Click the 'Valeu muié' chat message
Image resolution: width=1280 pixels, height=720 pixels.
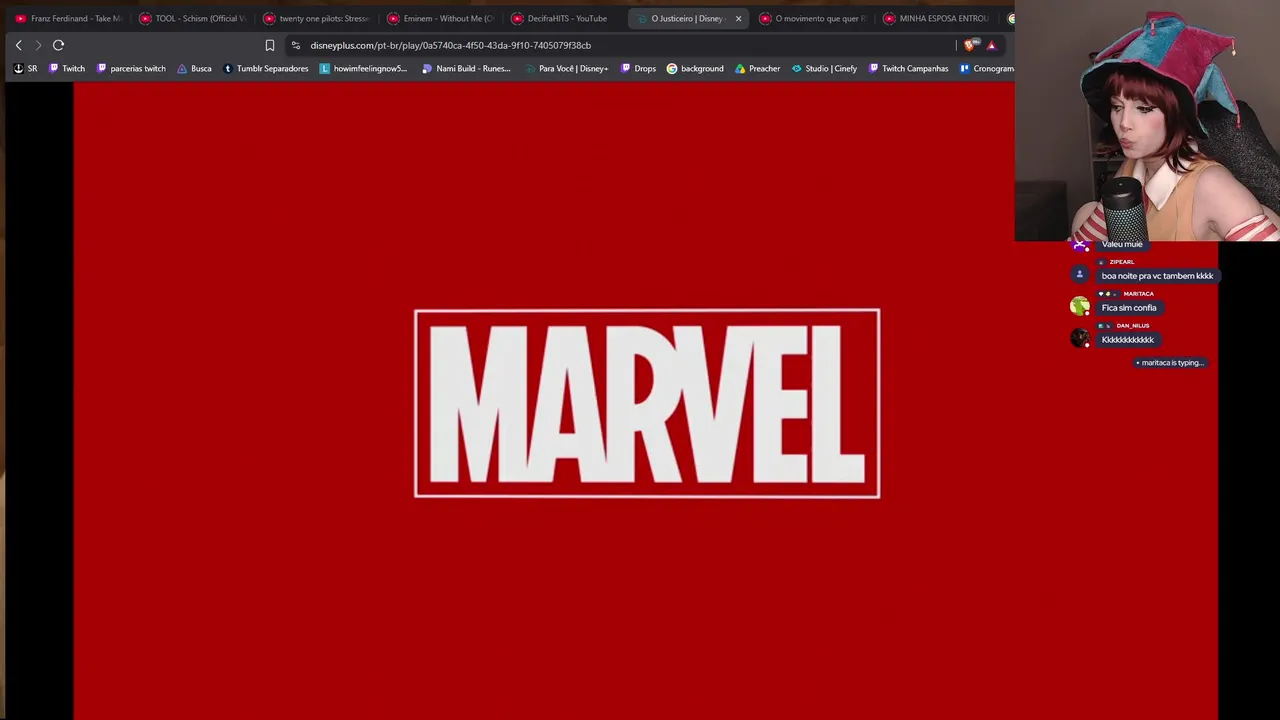(1122, 244)
